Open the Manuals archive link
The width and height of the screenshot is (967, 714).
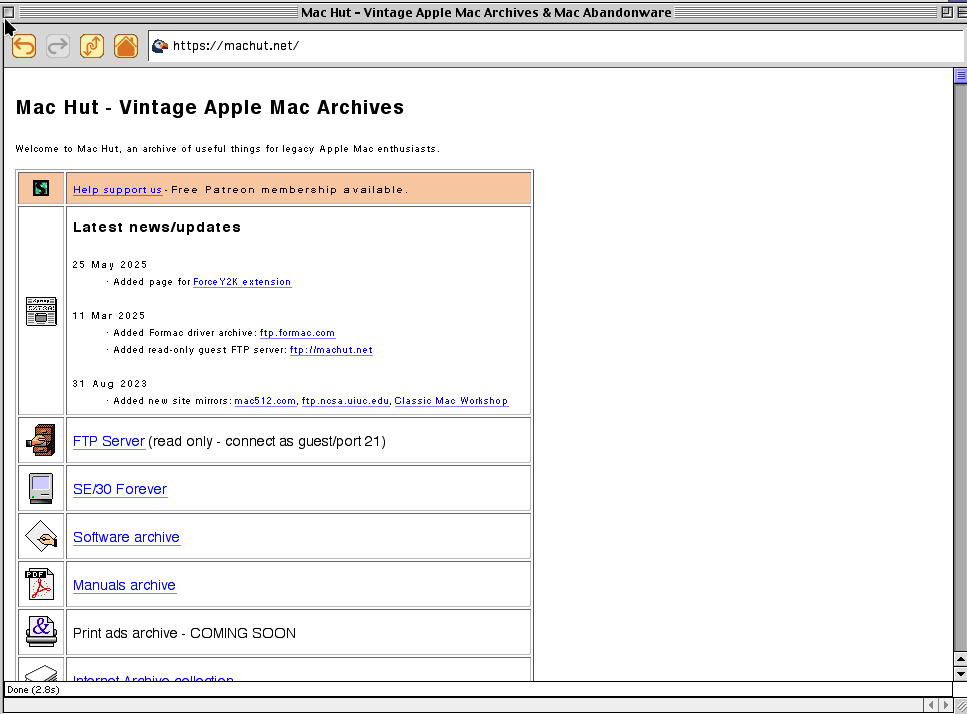124,585
